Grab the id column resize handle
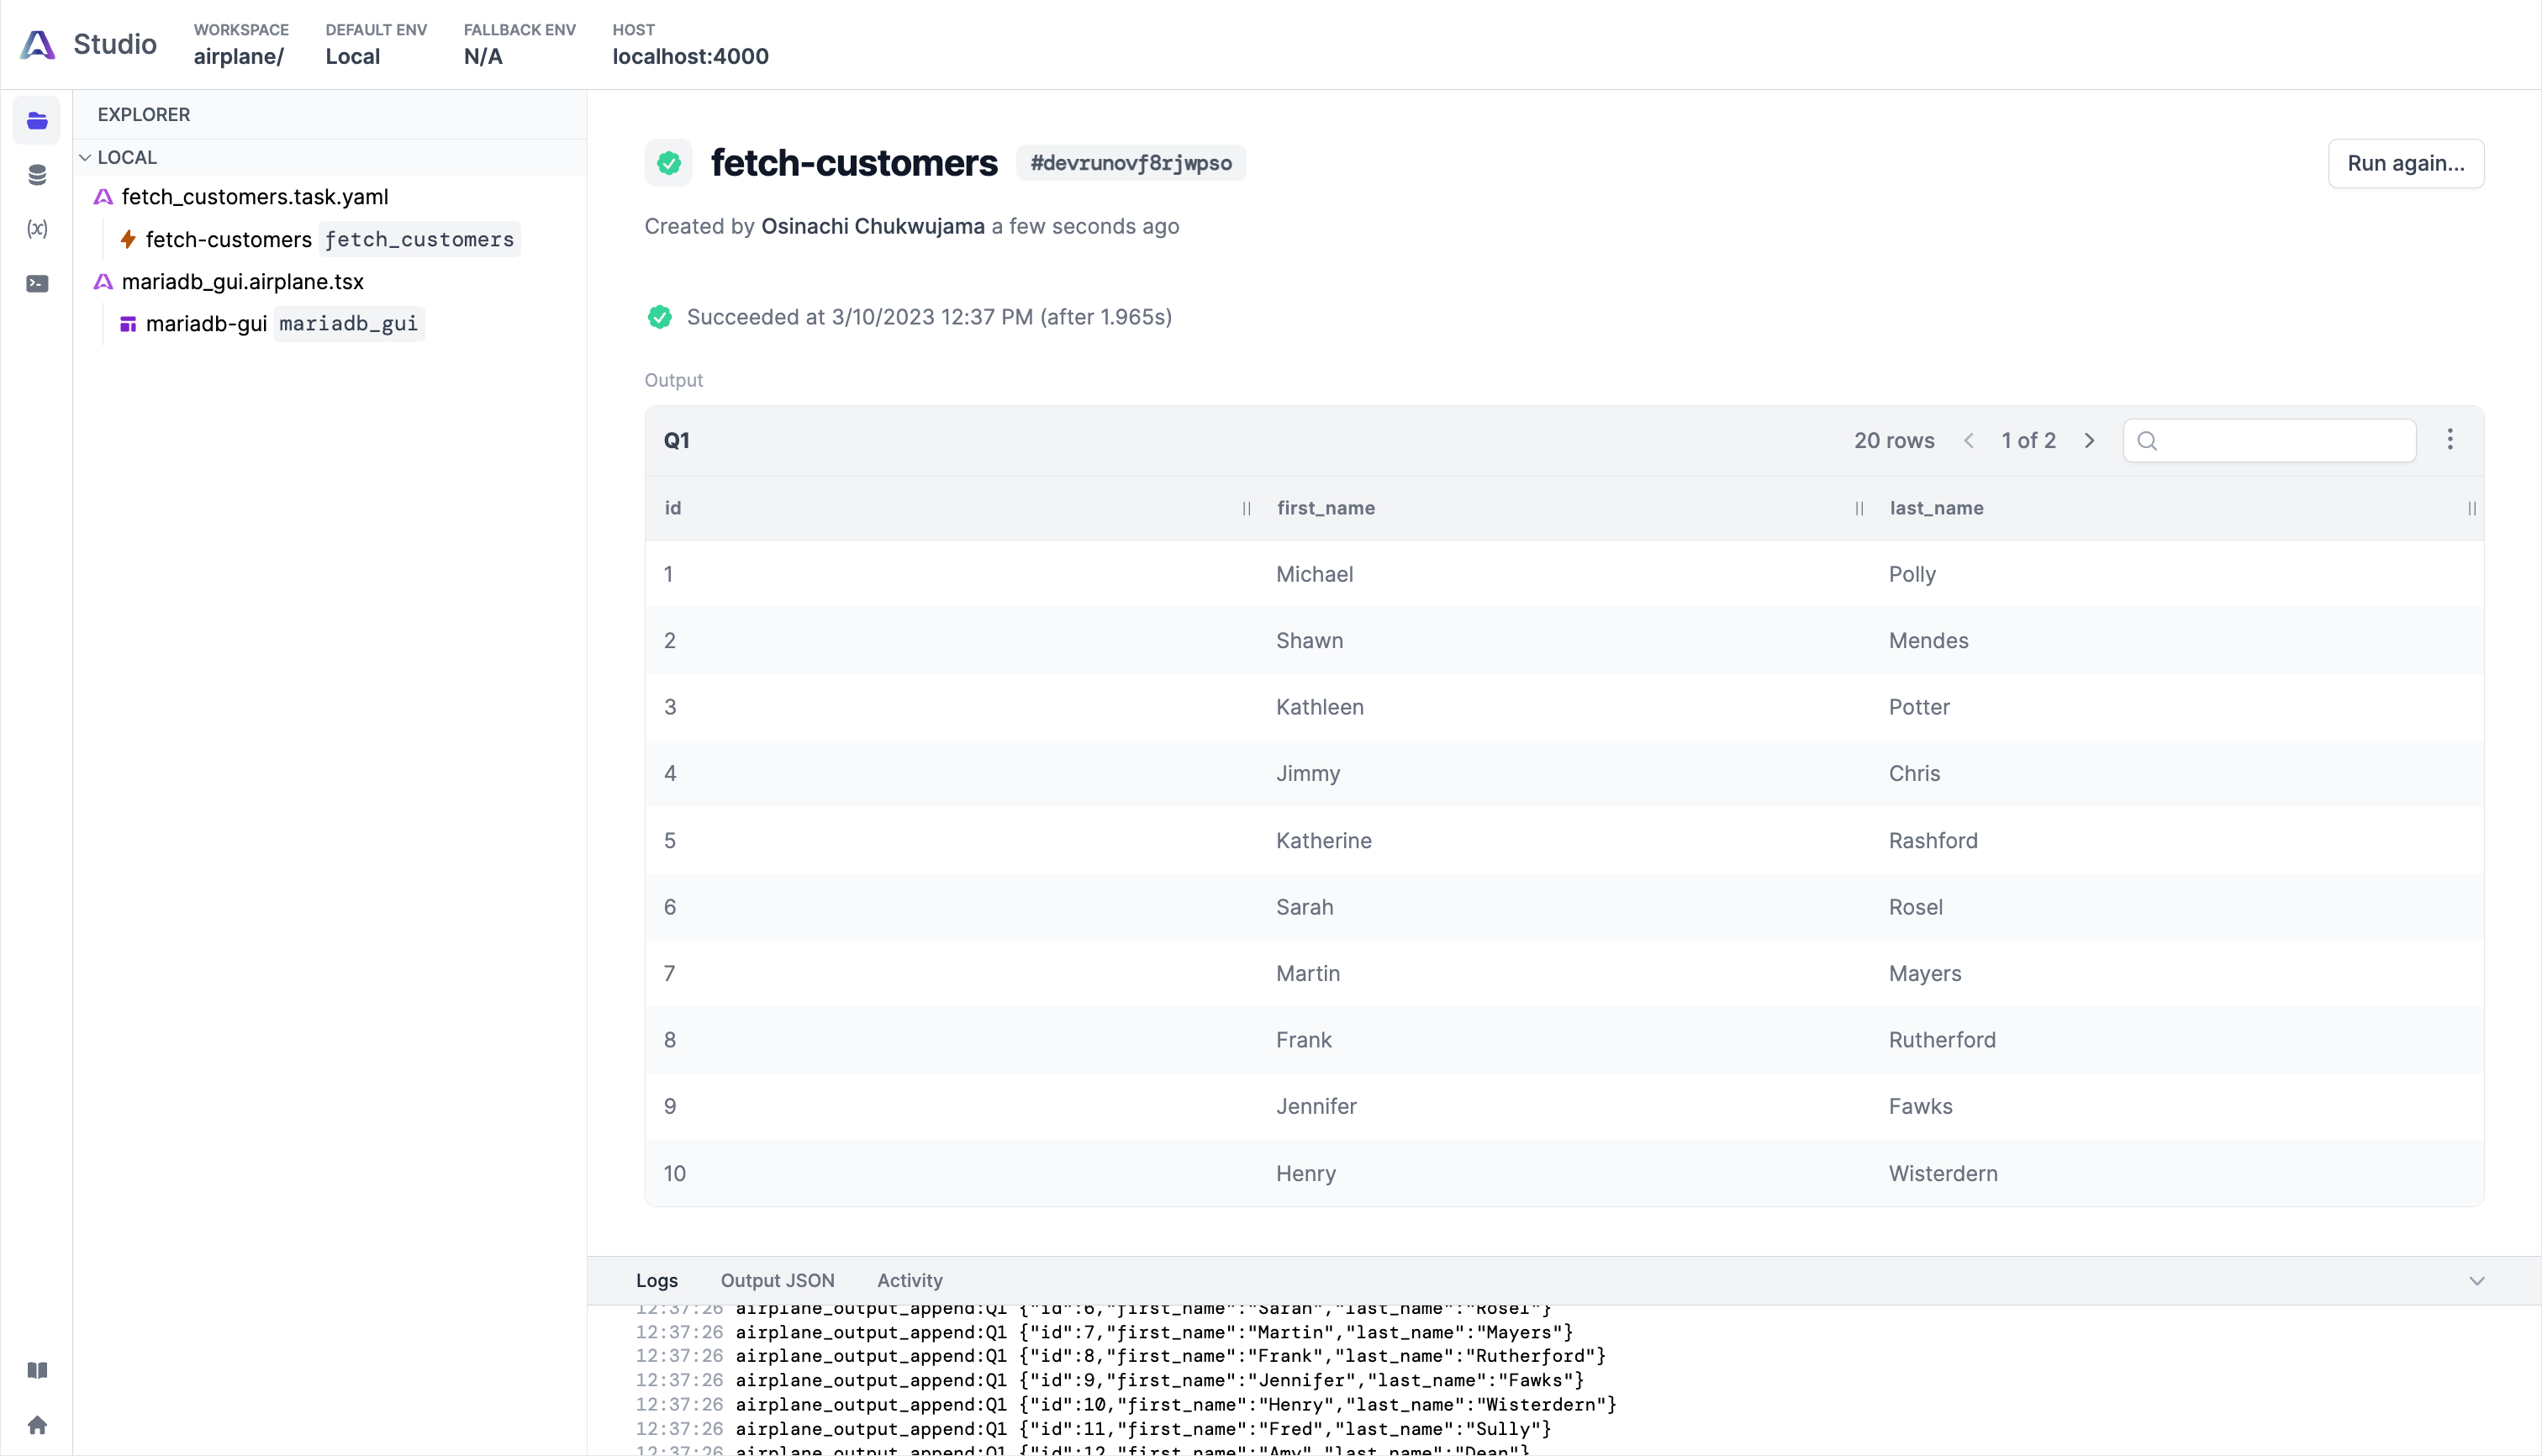Viewport: 2542px width, 1456px height. [x=1247, y=509]
